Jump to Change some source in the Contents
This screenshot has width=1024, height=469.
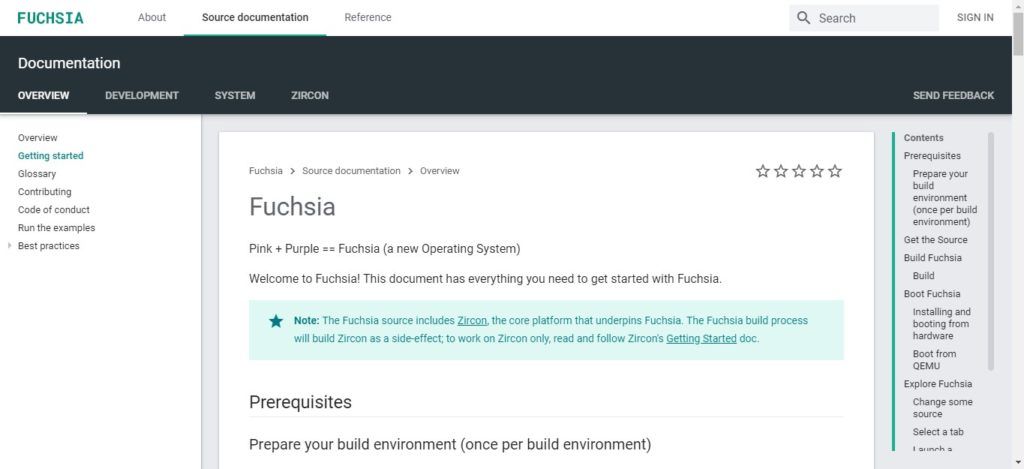tap(942, 408)
